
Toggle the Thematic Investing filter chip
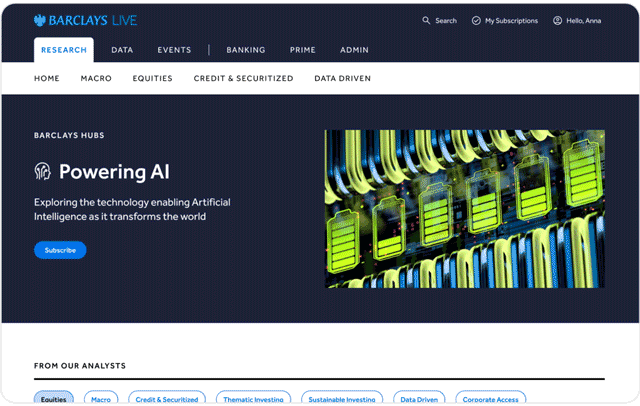click(x=253, y=399)
